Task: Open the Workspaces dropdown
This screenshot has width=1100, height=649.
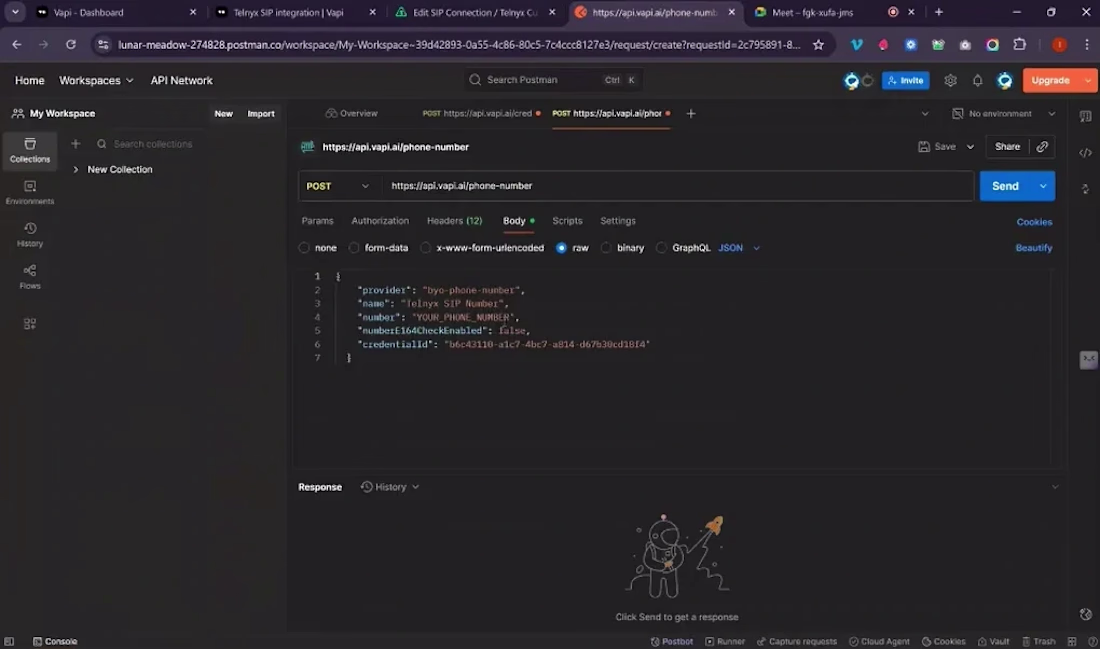Action: (x=96, y=80)
